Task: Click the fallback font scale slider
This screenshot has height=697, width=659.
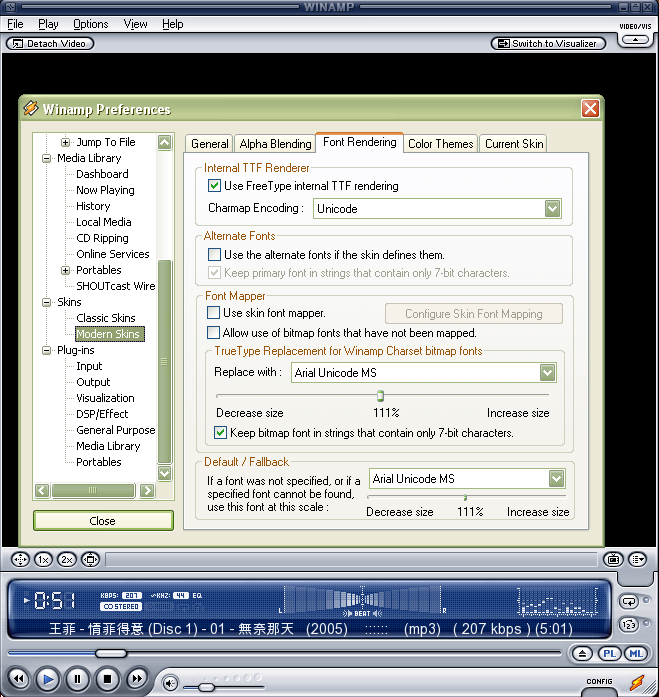Action: point(465,497)
